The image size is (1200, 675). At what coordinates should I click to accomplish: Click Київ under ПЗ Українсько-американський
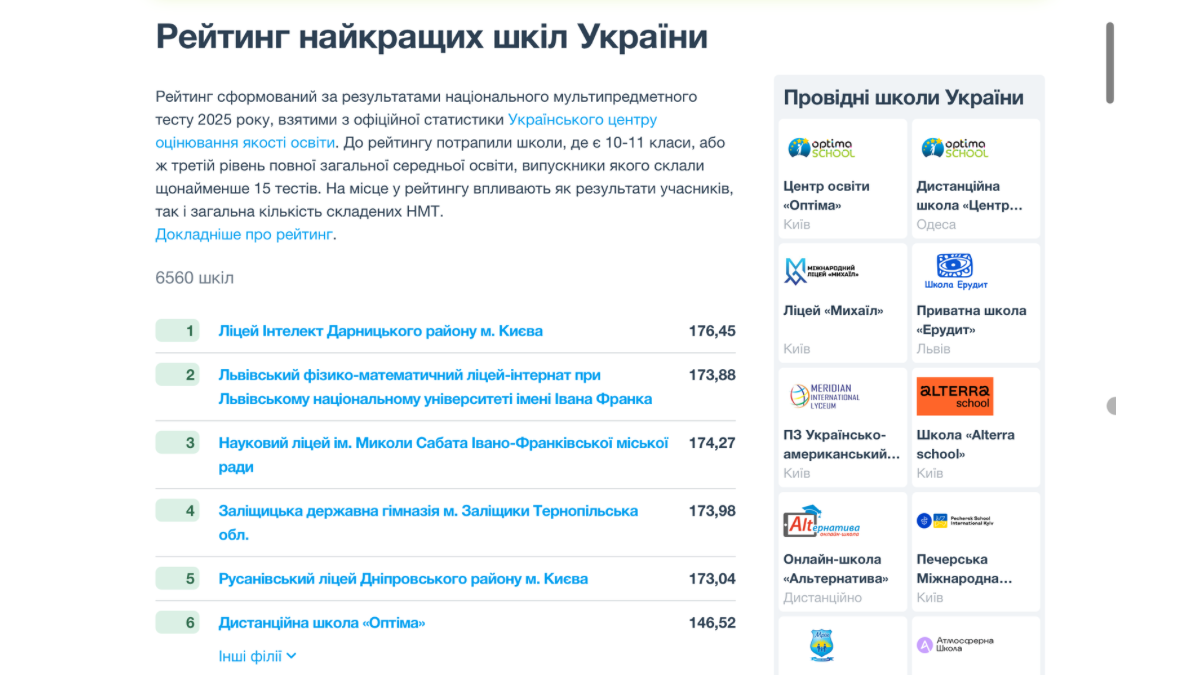797,474
